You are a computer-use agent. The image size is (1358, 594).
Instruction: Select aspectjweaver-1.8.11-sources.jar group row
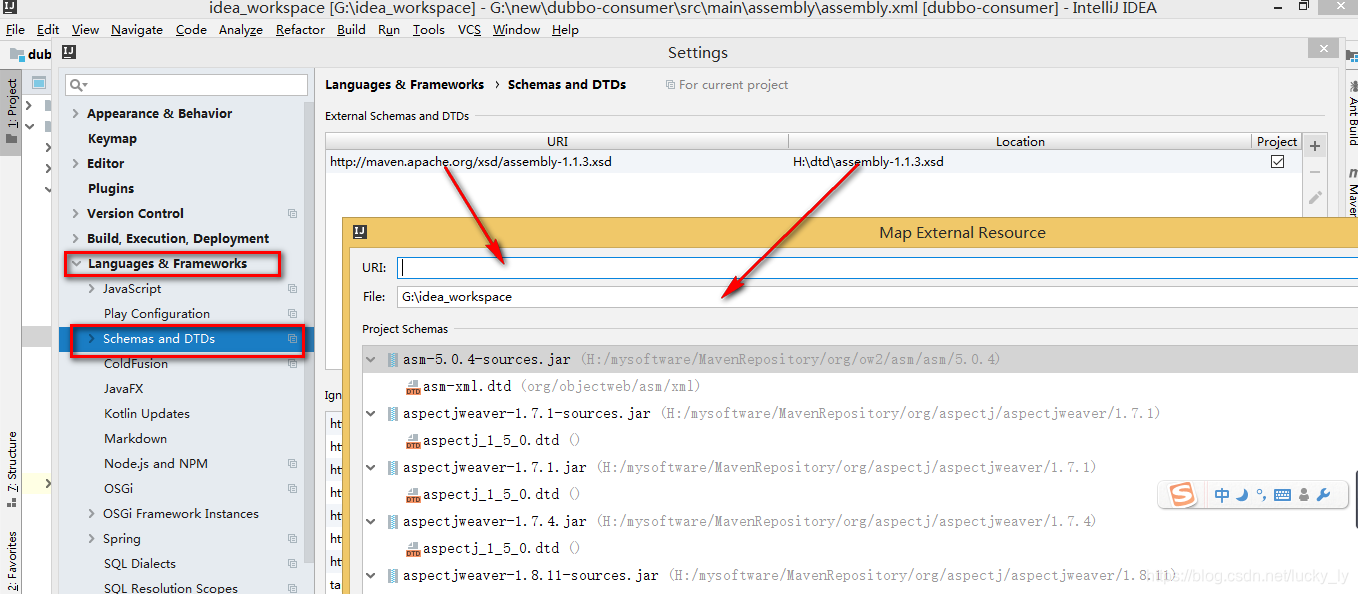(860, 576)
